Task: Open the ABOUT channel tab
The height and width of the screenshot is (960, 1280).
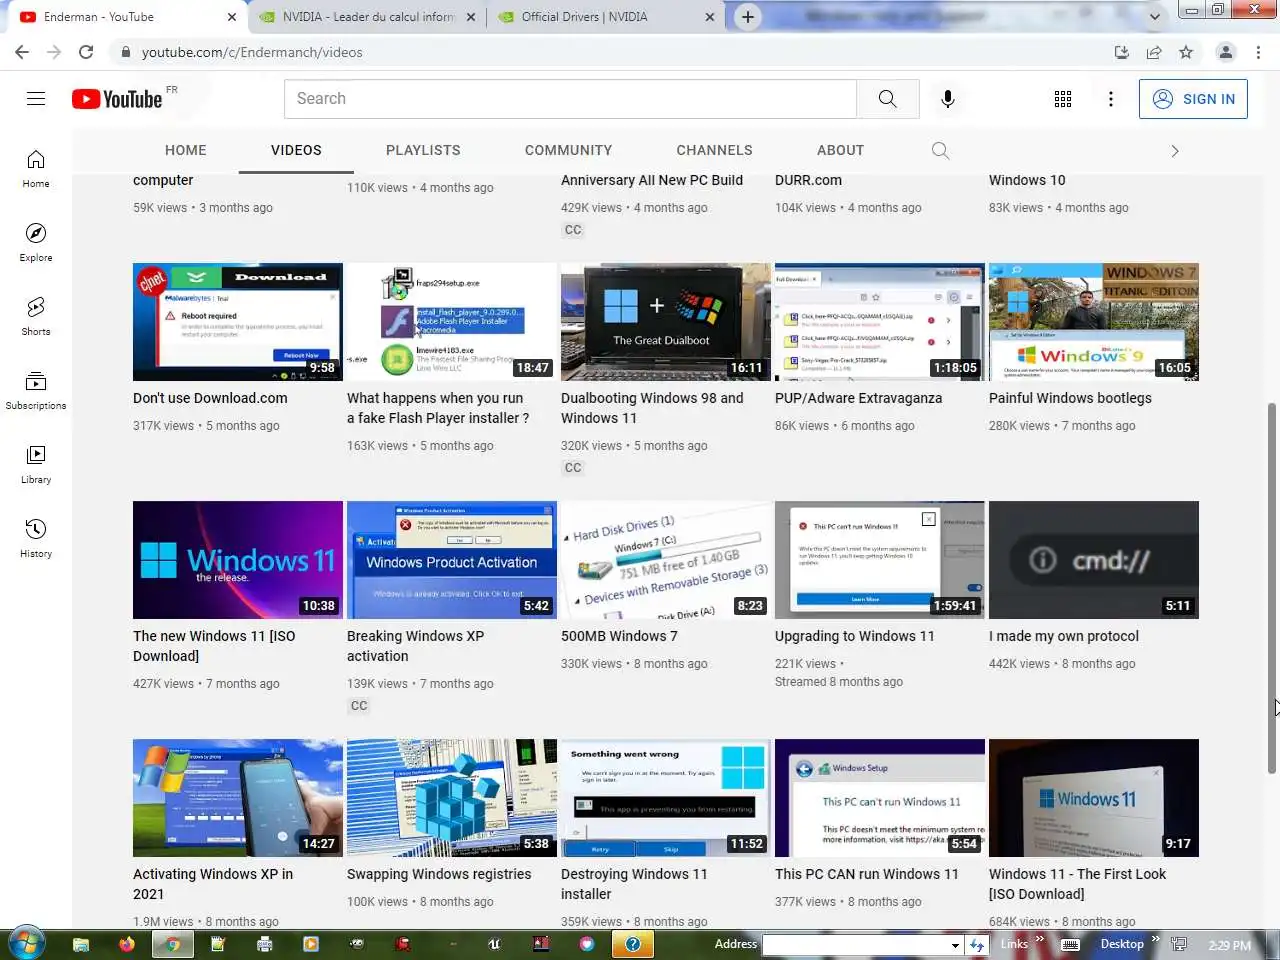Action: pyautogui.click(x=840, y=150)
